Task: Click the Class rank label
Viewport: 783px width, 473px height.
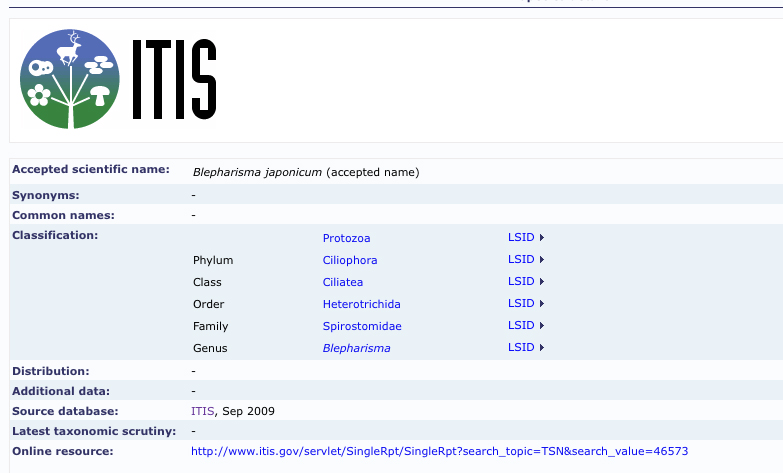Action: coord(207,282)
